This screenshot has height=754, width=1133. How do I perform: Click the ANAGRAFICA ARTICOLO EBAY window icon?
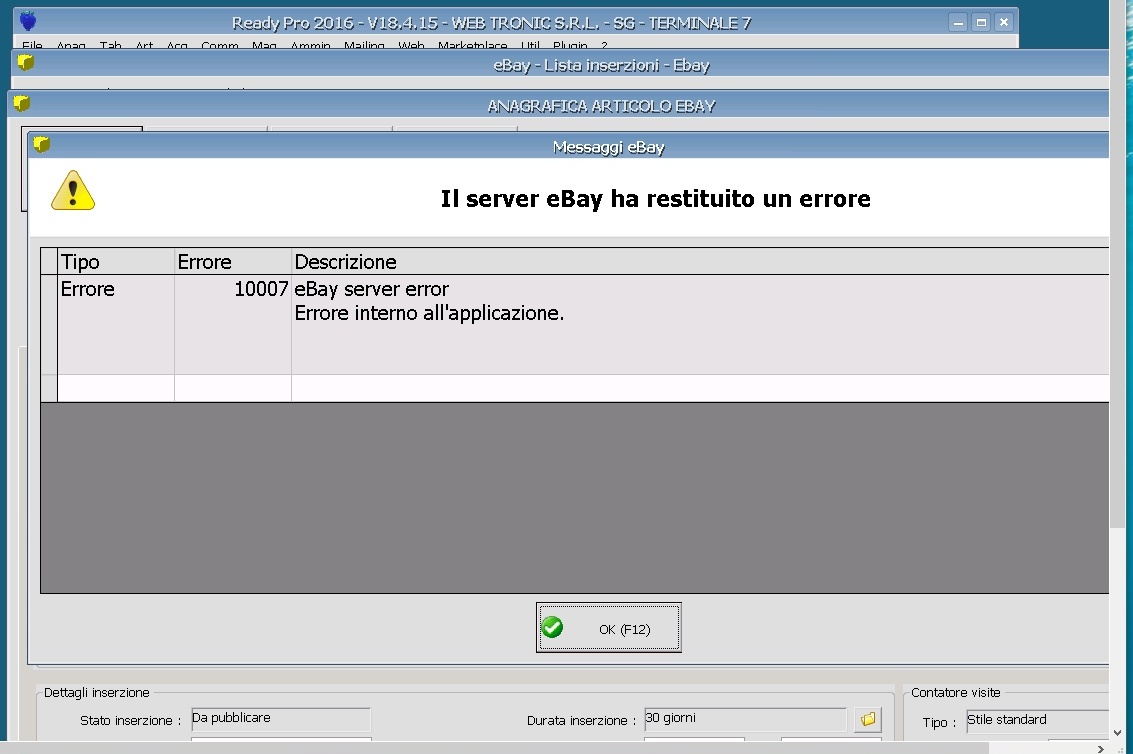click(x=22, y=104)
